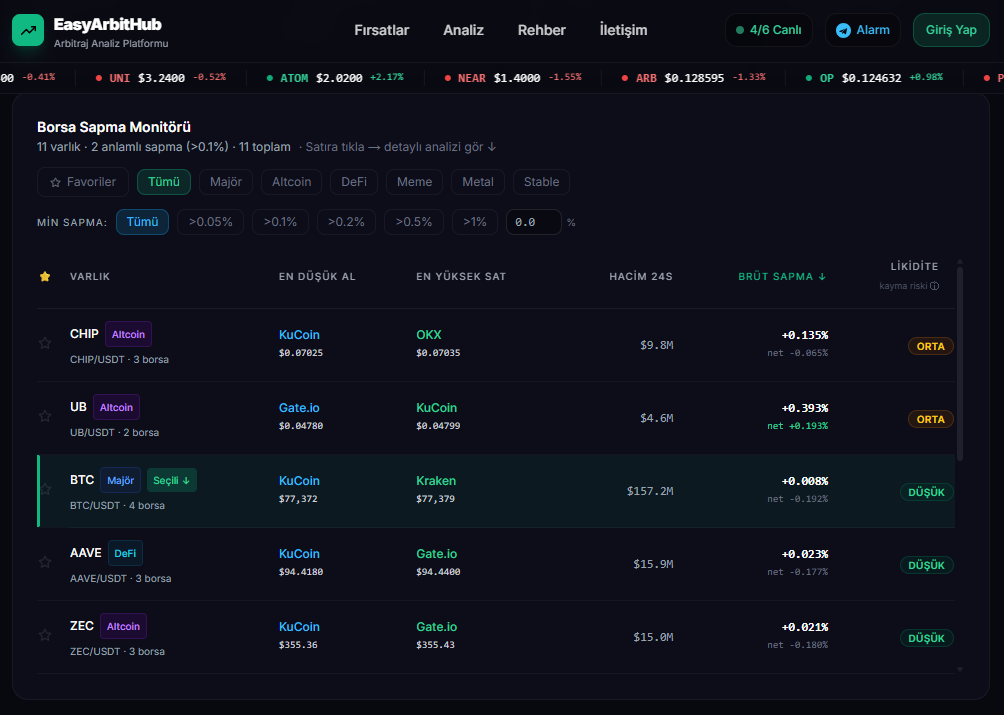Star the UB row as a favorite

click(x=45, y=416)
